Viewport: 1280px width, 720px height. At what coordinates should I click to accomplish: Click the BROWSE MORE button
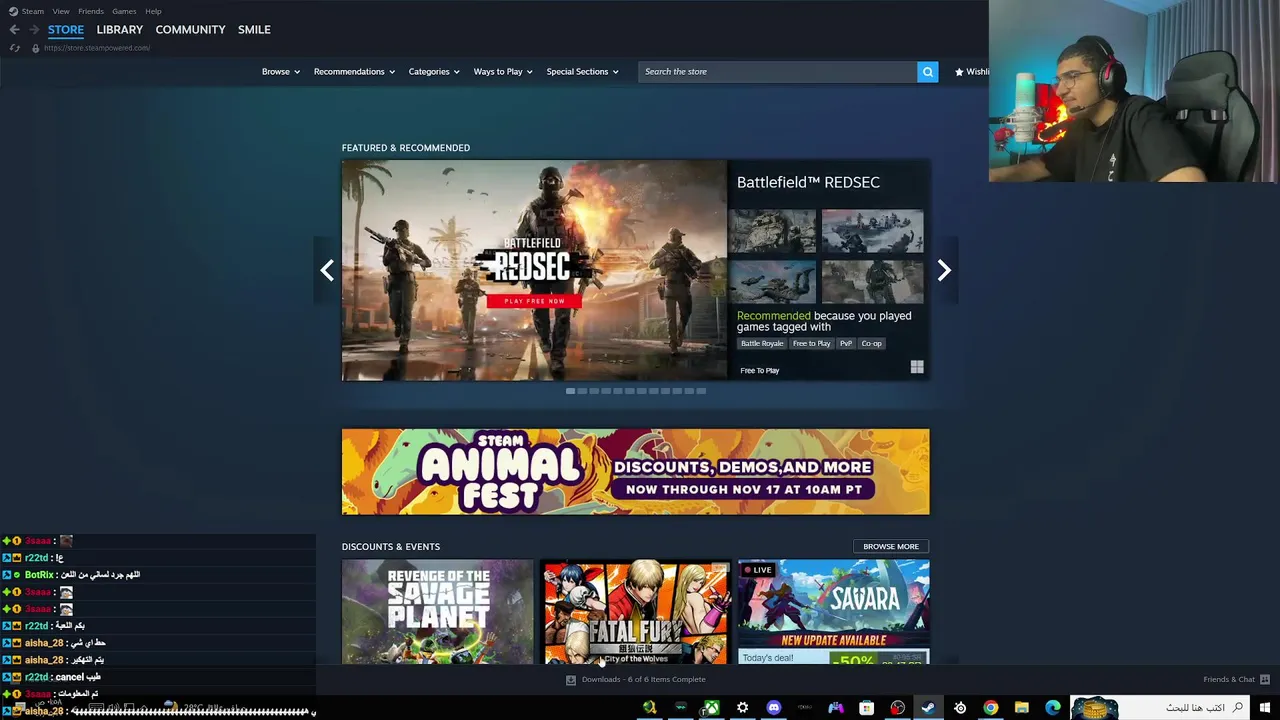[x=891, y=547]
